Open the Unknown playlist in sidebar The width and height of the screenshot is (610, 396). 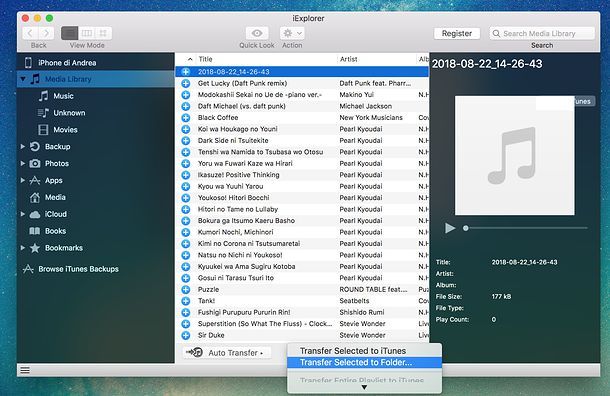(x=69, y=113)
